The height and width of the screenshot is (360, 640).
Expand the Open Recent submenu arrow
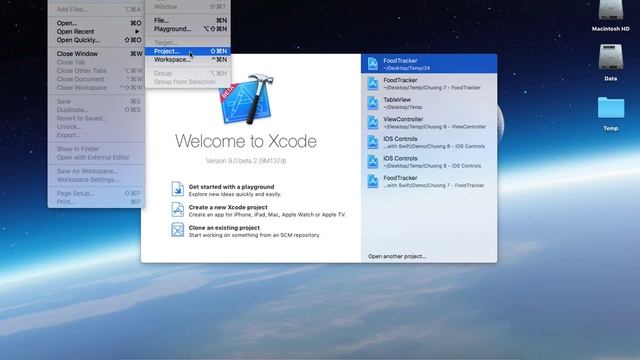pyautogui.click(x=137, y=31)
